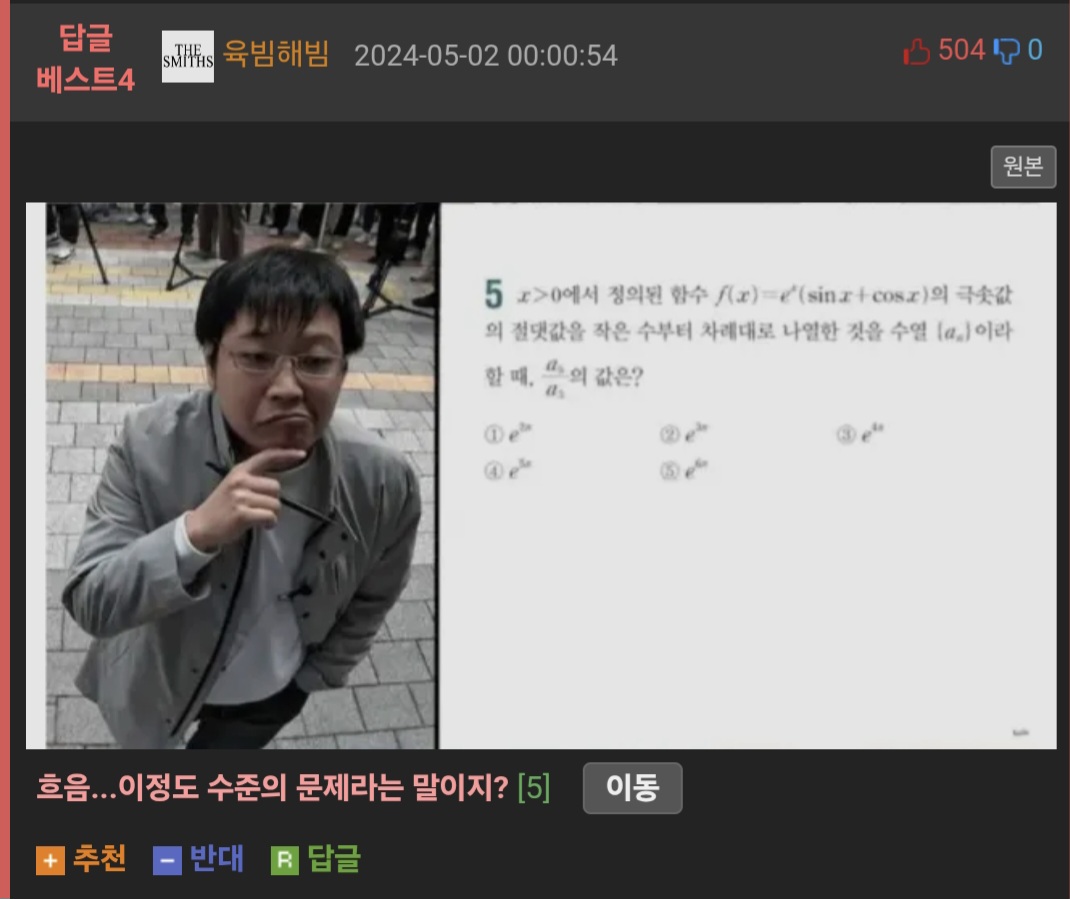Click the 504 upvote count
The width and height of the screenshot is (1070, 899).
[961, 51]
